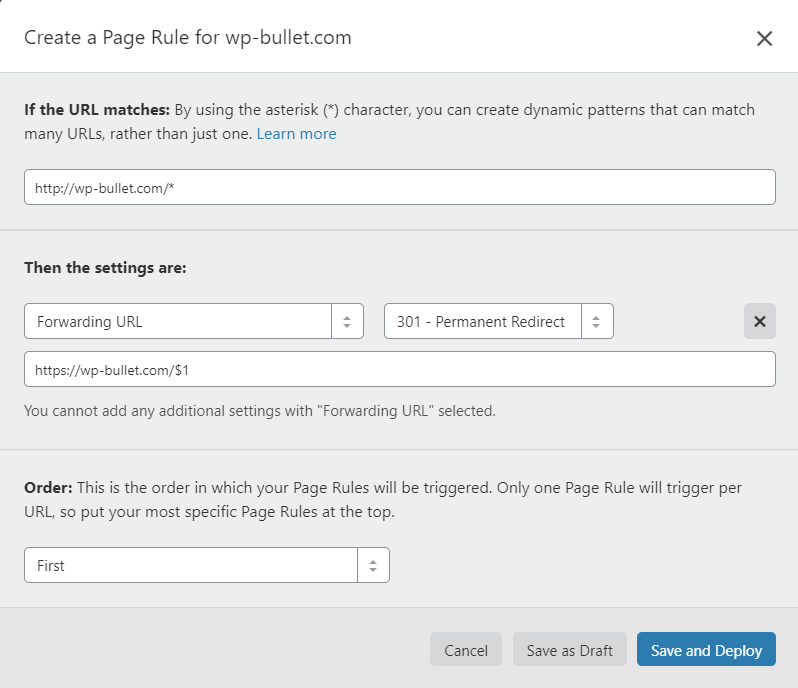Click the 'Order:' description text
This screenshot has width=798, height=688.
pyautogui.click(x=383, y=499)
